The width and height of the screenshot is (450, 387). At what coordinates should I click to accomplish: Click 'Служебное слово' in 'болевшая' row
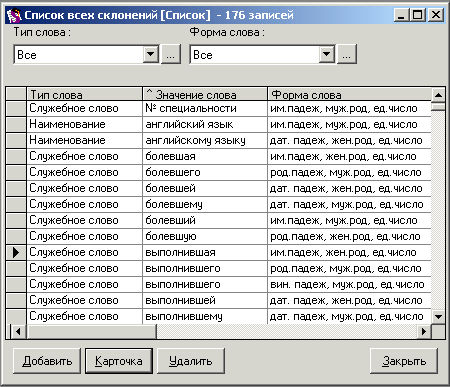[x=84, y=156]
